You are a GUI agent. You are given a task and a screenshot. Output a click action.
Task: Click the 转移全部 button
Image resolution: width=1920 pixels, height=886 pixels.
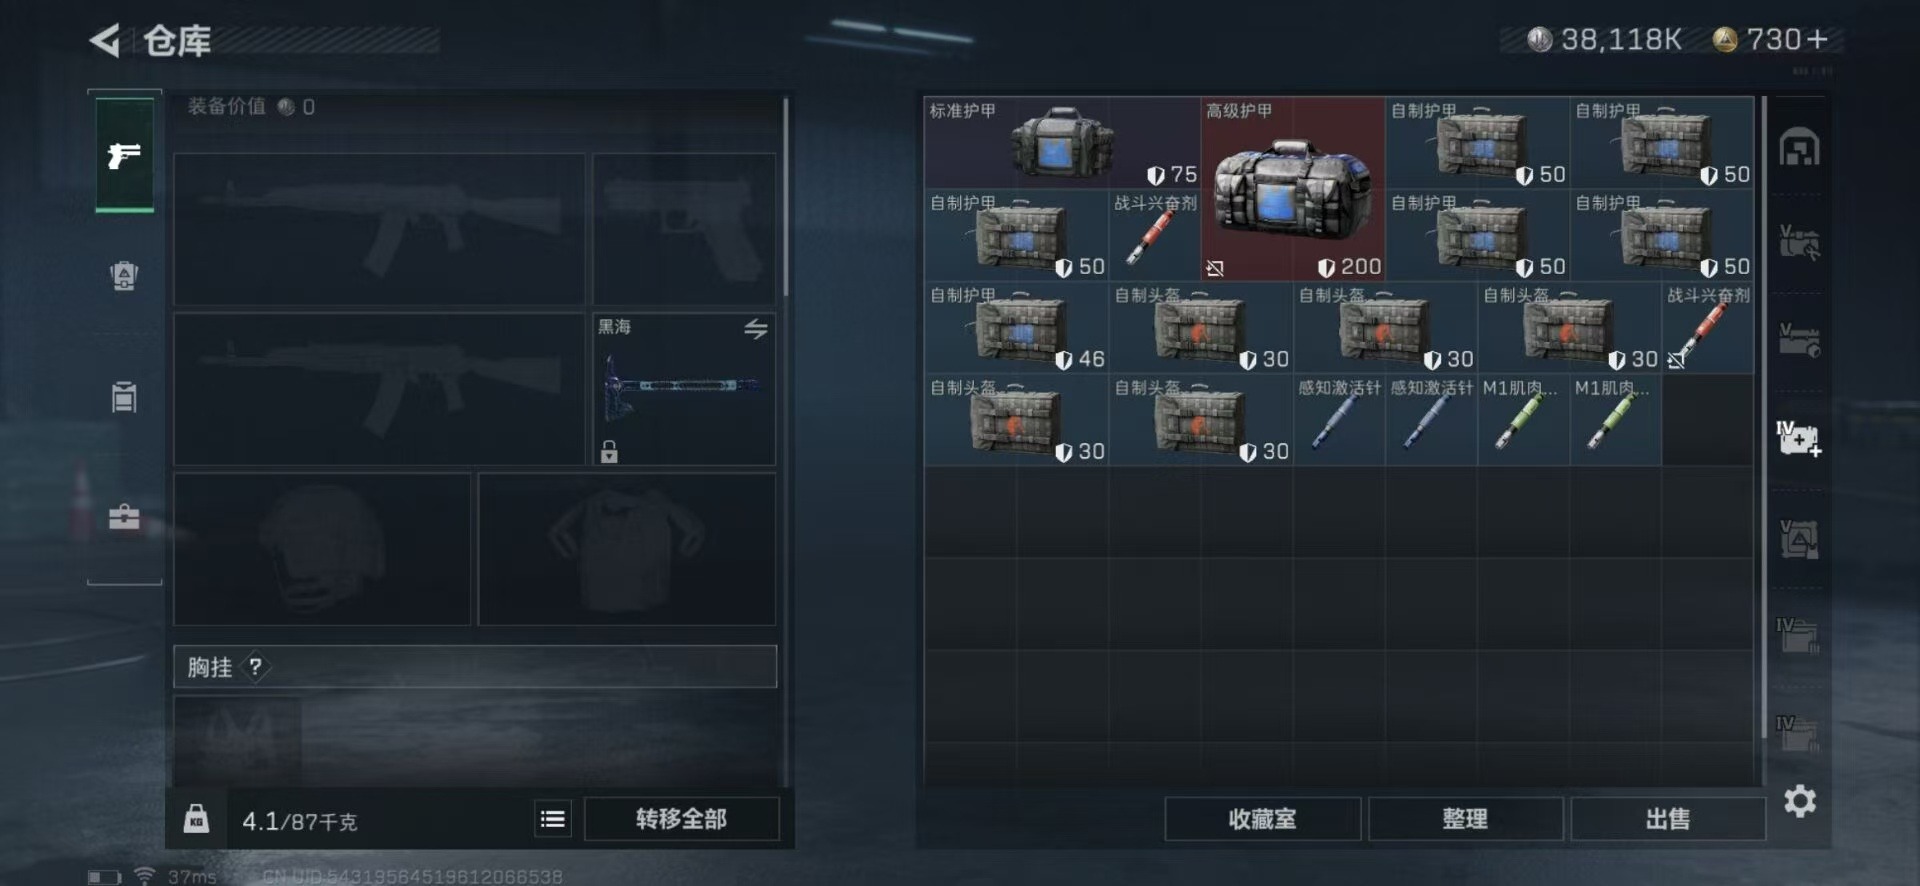[x=681, y=819]
